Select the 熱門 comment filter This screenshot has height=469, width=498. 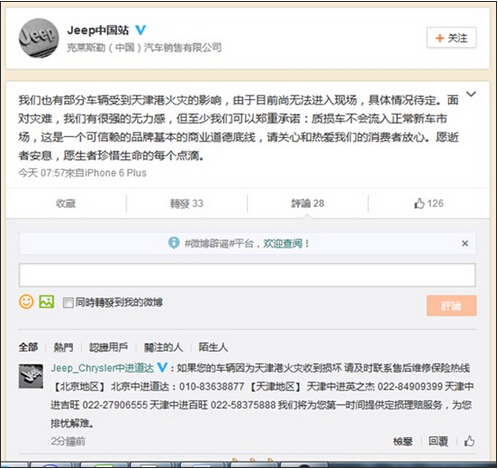(x=63, y=347)
